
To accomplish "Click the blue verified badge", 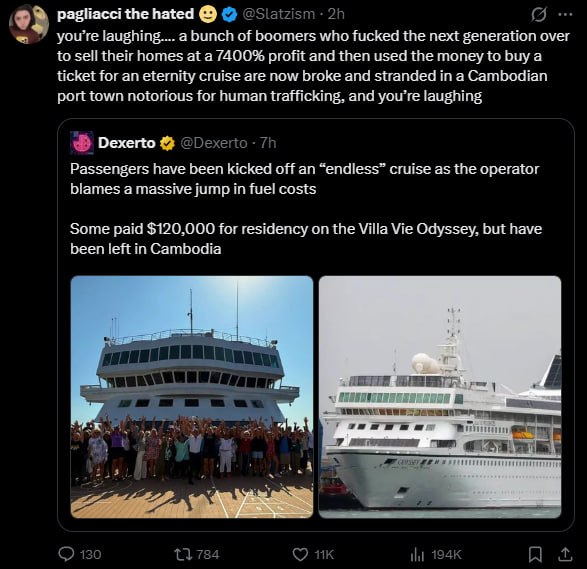I will [229, 15].
